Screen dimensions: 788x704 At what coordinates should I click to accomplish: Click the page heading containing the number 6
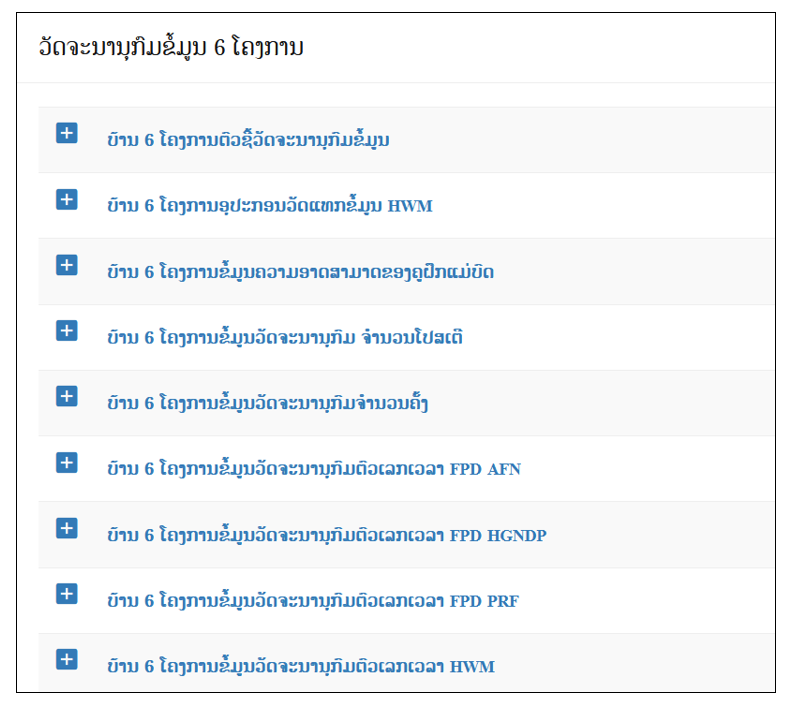(171, 47)
